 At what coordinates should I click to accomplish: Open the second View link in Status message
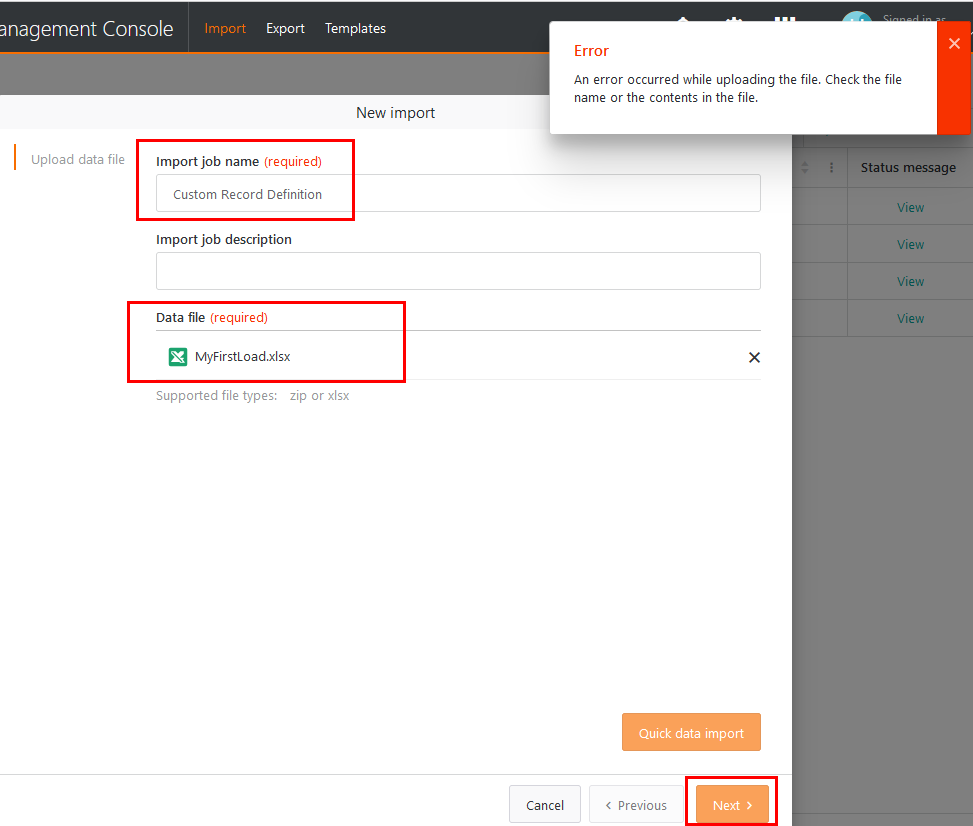[910, 245]
